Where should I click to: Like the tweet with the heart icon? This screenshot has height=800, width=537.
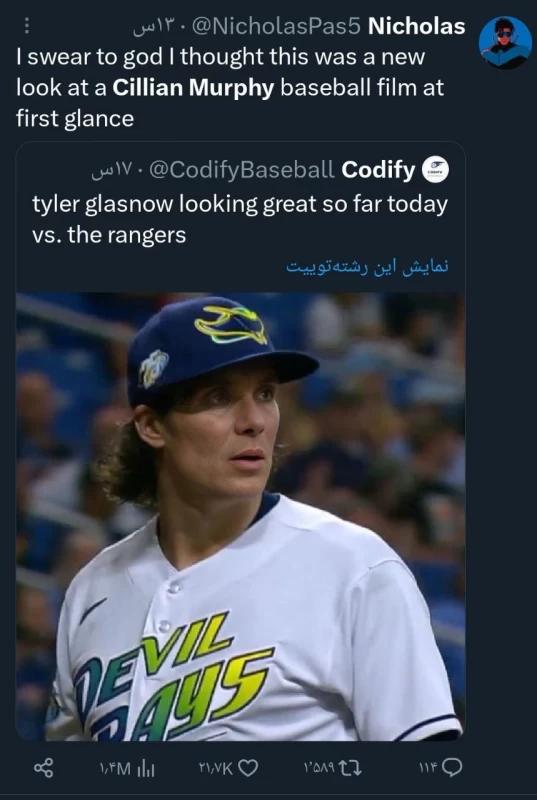coord(248,767)
